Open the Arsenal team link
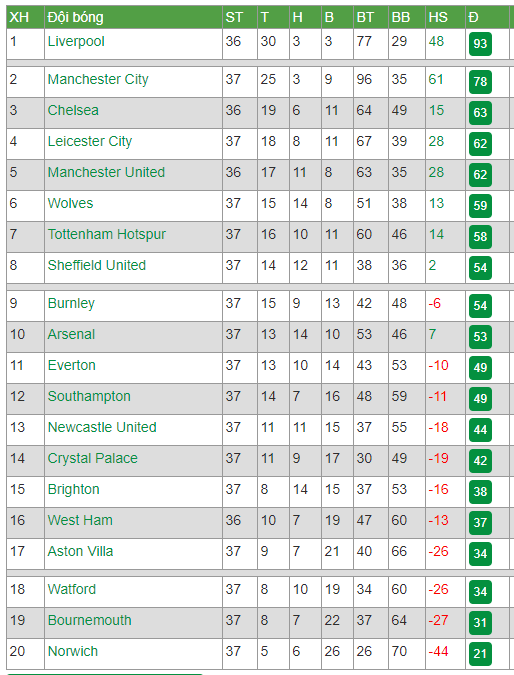This screenshot has height=675, width=514. coord(71,334)
